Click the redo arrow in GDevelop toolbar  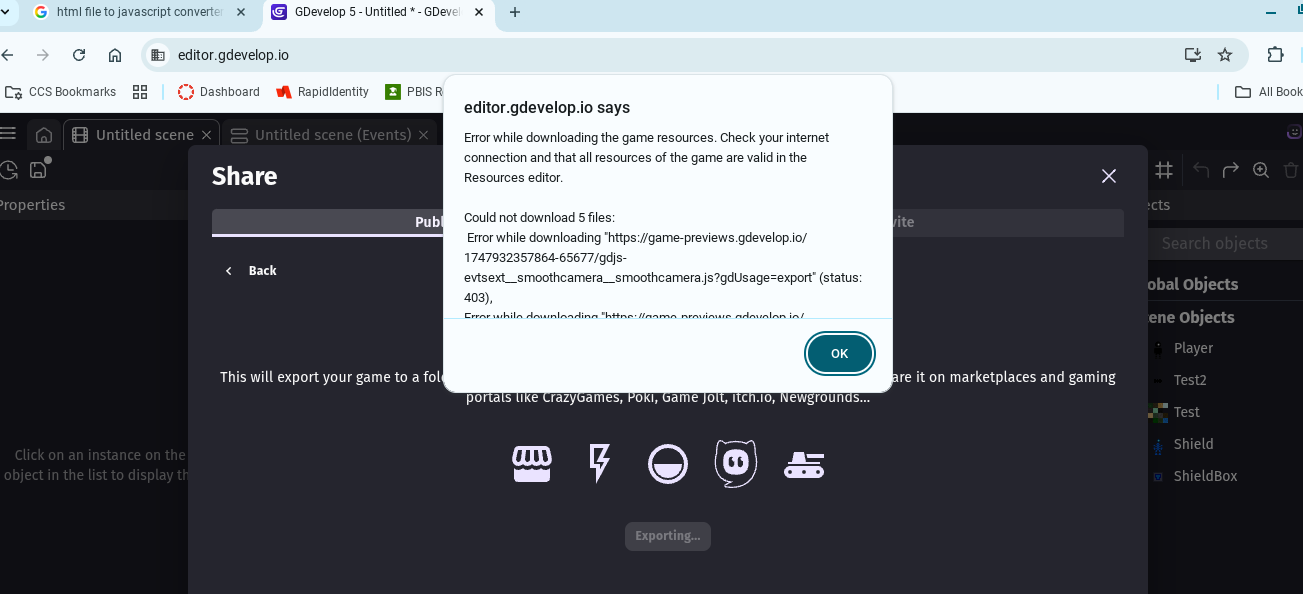(1231, 171)
